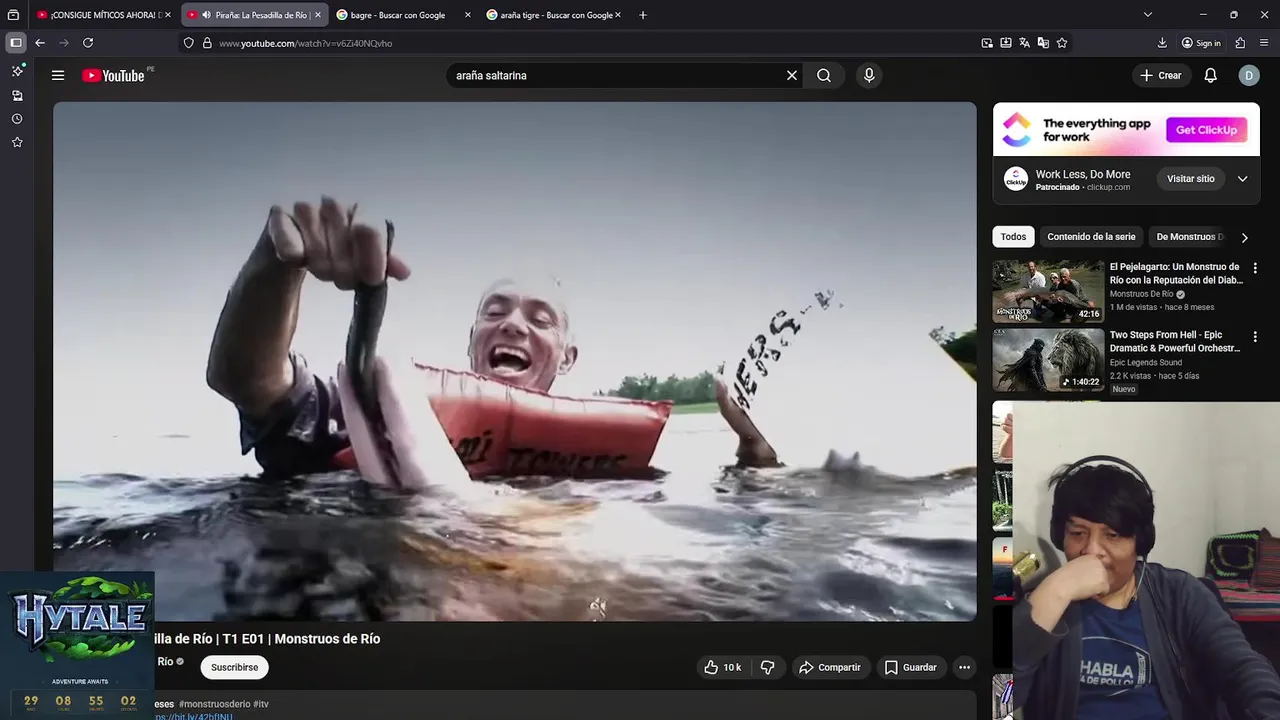Start voice search microphone
Image resolution: width=1280 pixels, height=720 pixels.
pyautogui.click(x=869, y=75)
